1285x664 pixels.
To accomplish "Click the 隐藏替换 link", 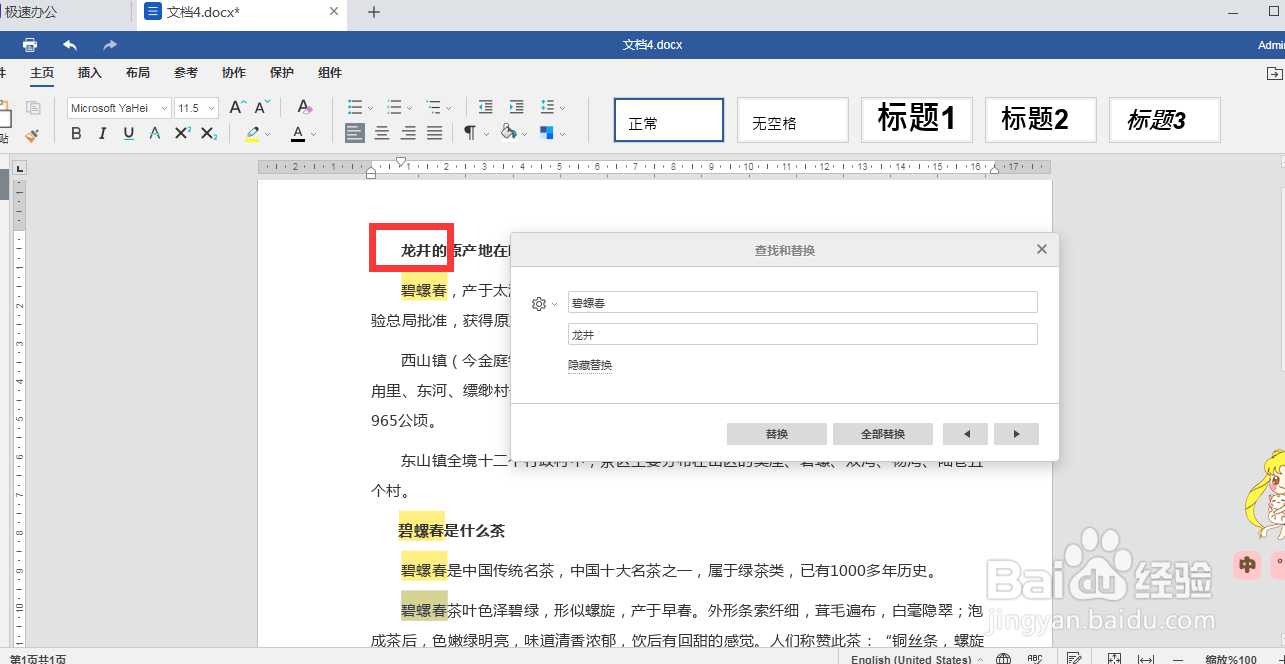I will tap(591, 365).
